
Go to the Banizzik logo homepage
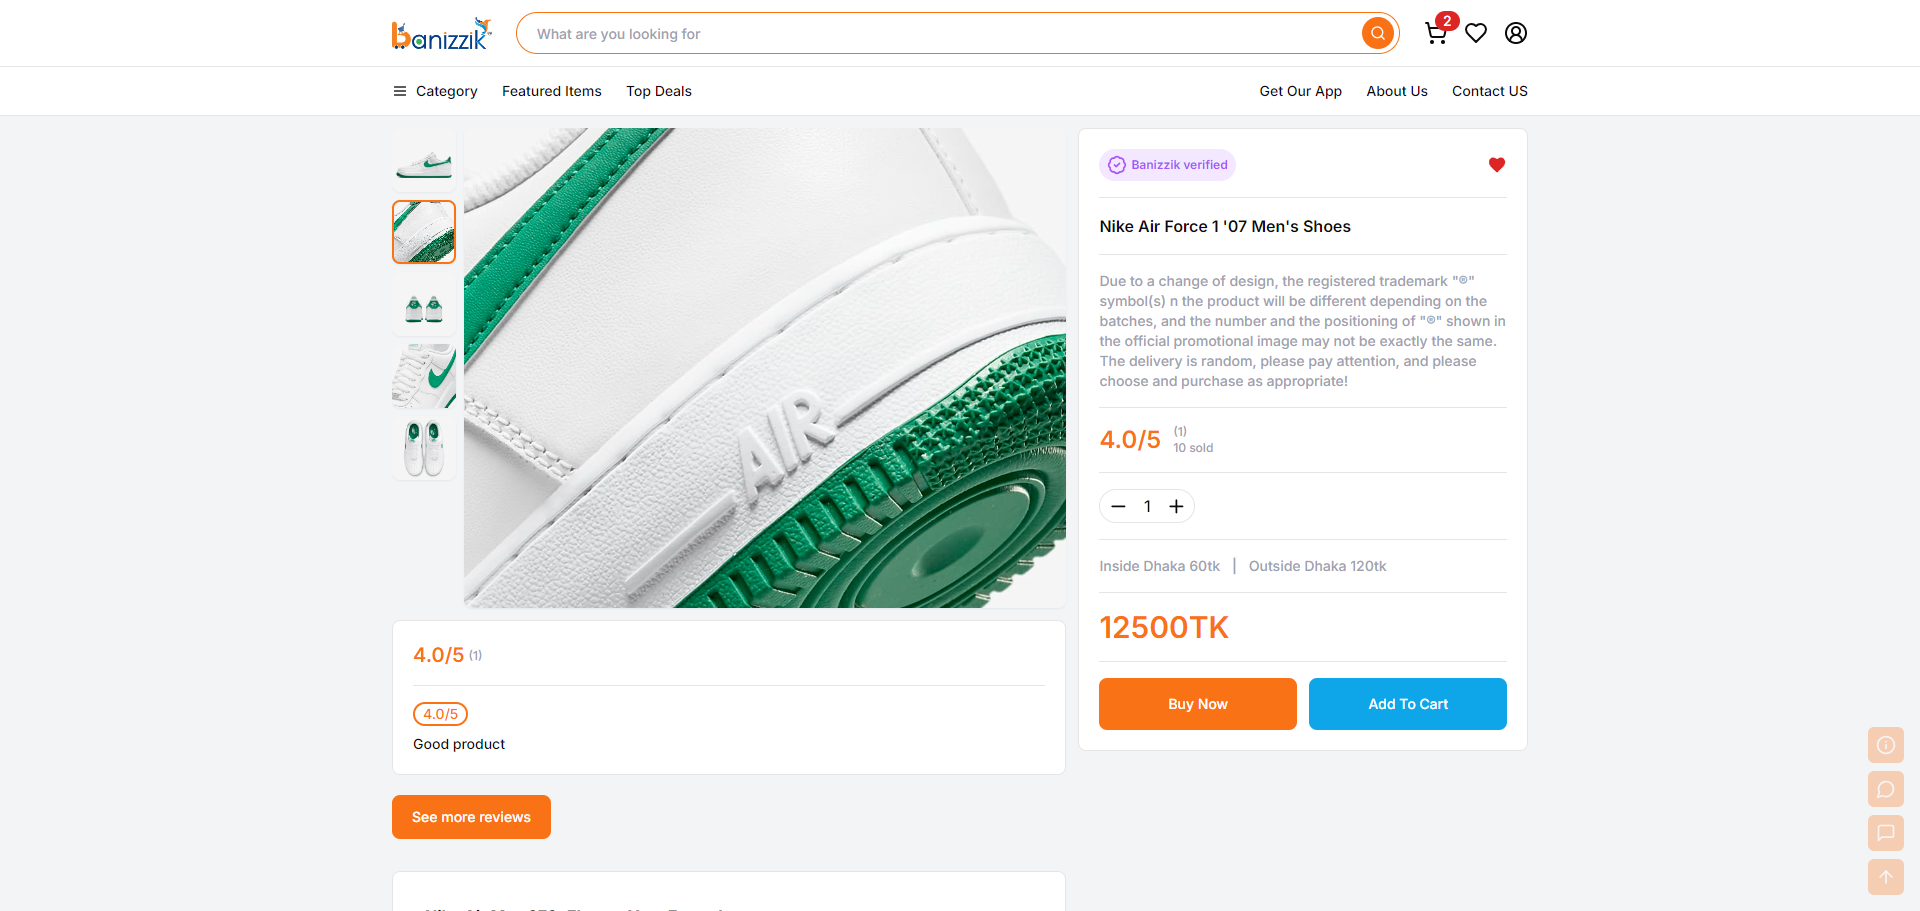pos(441,34)
